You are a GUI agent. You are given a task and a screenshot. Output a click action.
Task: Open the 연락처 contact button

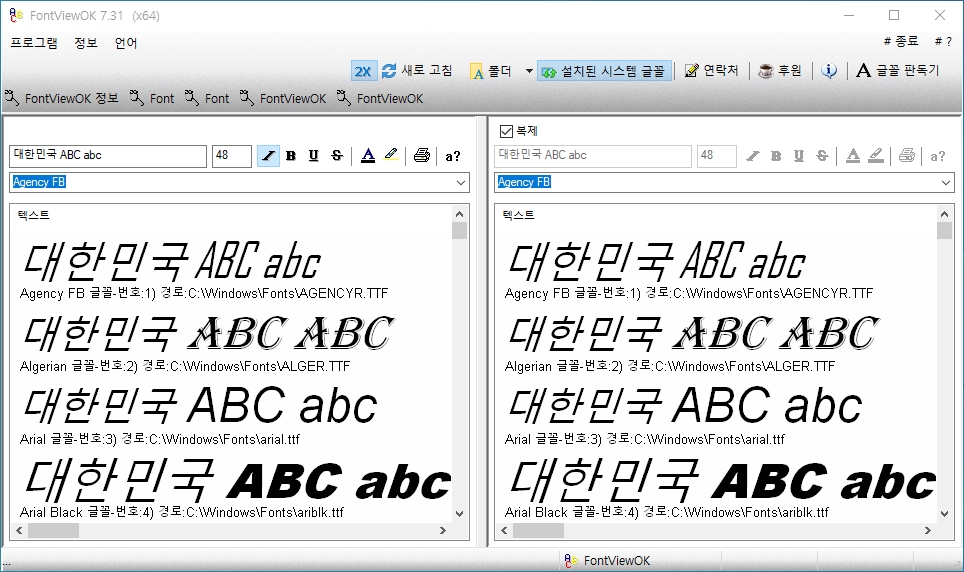pyautogui.click(x=711, y=71)
